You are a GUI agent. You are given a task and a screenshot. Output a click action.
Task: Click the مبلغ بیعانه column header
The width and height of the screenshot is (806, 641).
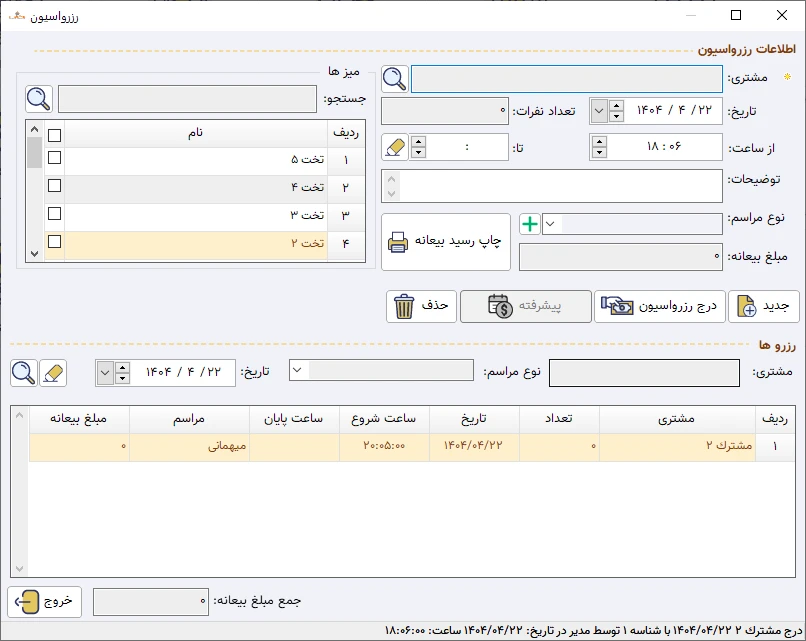pyautogui.click(x=79, y=419)
